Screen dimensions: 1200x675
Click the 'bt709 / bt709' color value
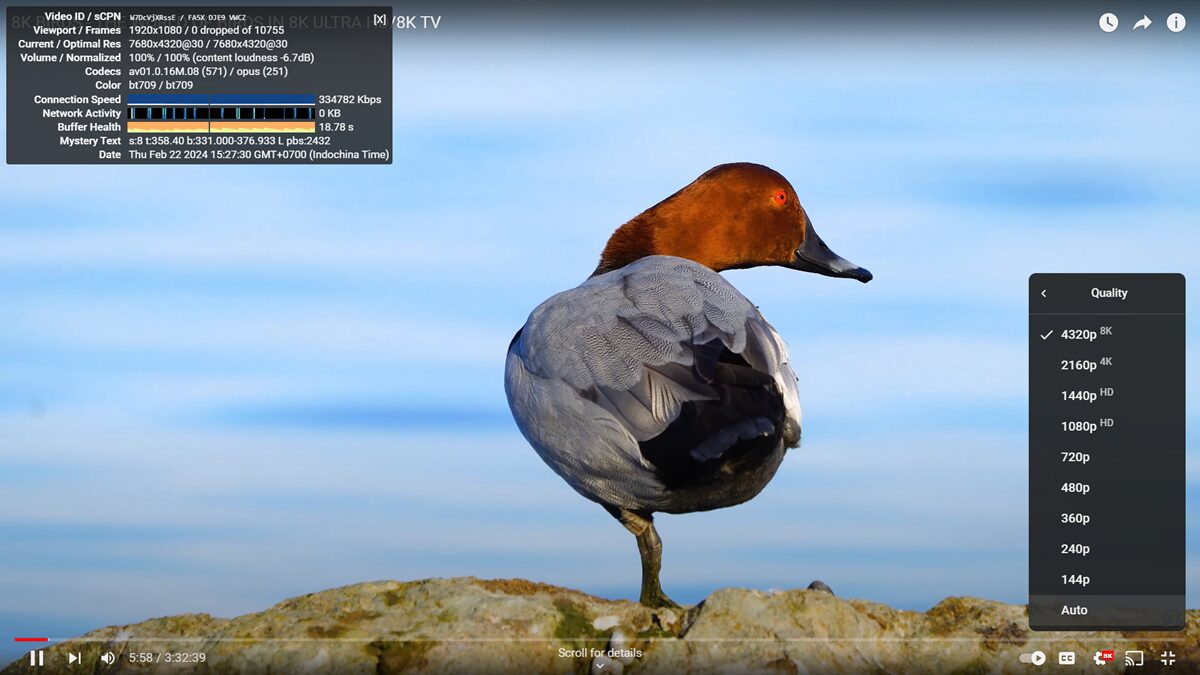click(x=161, y=86)
